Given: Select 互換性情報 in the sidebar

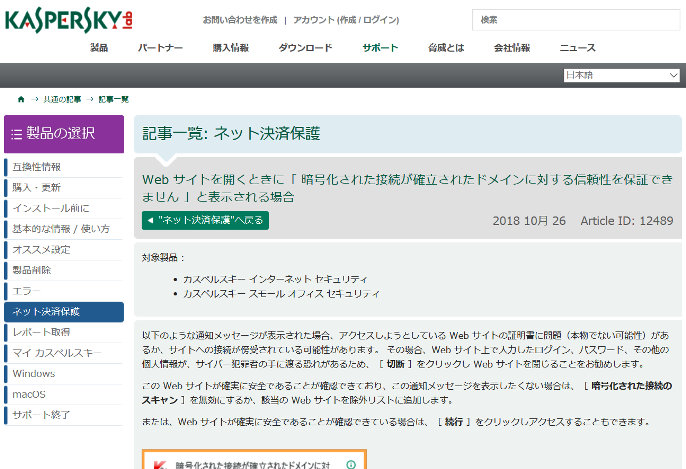Looking at the screenshot, I should (63, 167).
